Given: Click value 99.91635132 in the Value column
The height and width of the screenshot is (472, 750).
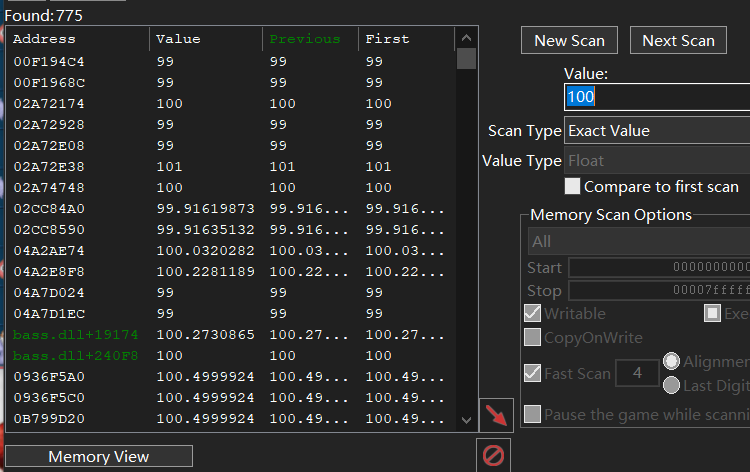Looking at the screenshot, I should click(206, 230).
